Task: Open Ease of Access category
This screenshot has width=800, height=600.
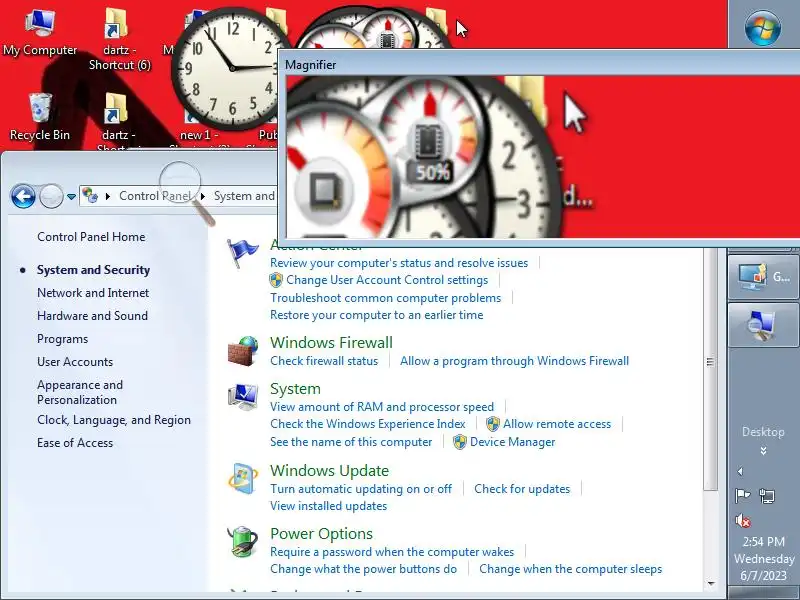Action: pos(75,443)
